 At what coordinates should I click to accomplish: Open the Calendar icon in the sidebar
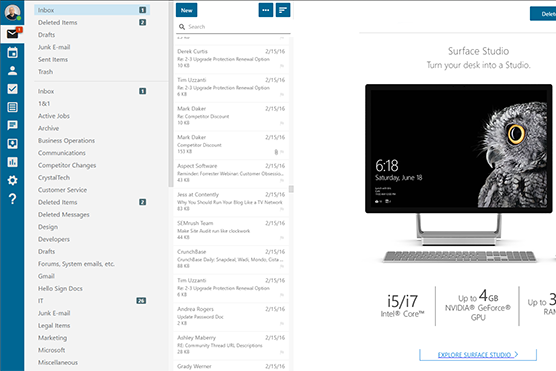click(x=12, y=52)
